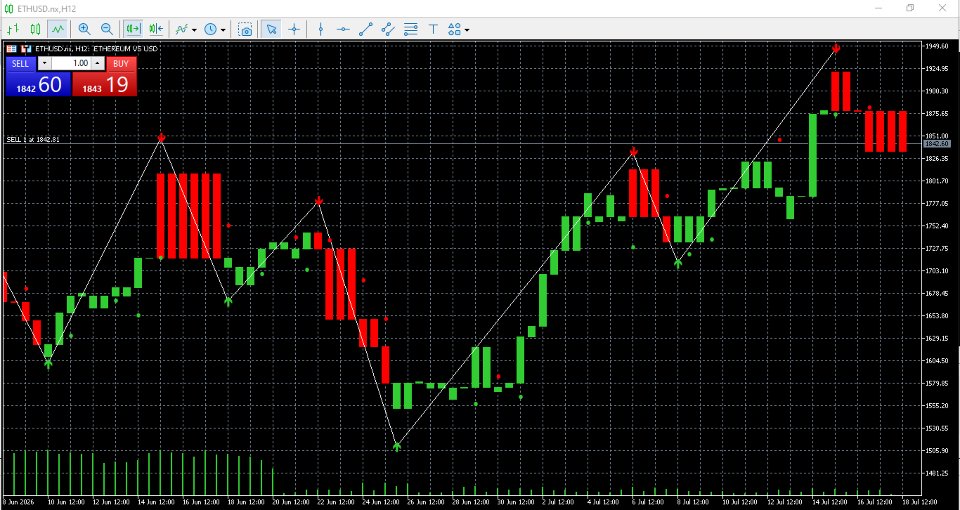This screenshot has width=960, height=510.
Task: Select the equidistant channel tool
Action: pos(388,29)
